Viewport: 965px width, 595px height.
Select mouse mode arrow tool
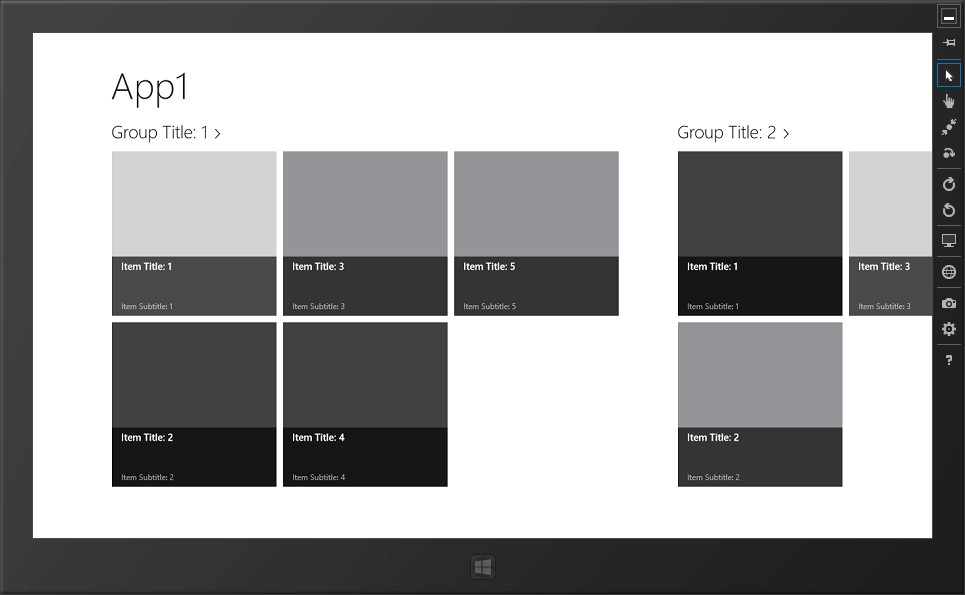point(948,76)
